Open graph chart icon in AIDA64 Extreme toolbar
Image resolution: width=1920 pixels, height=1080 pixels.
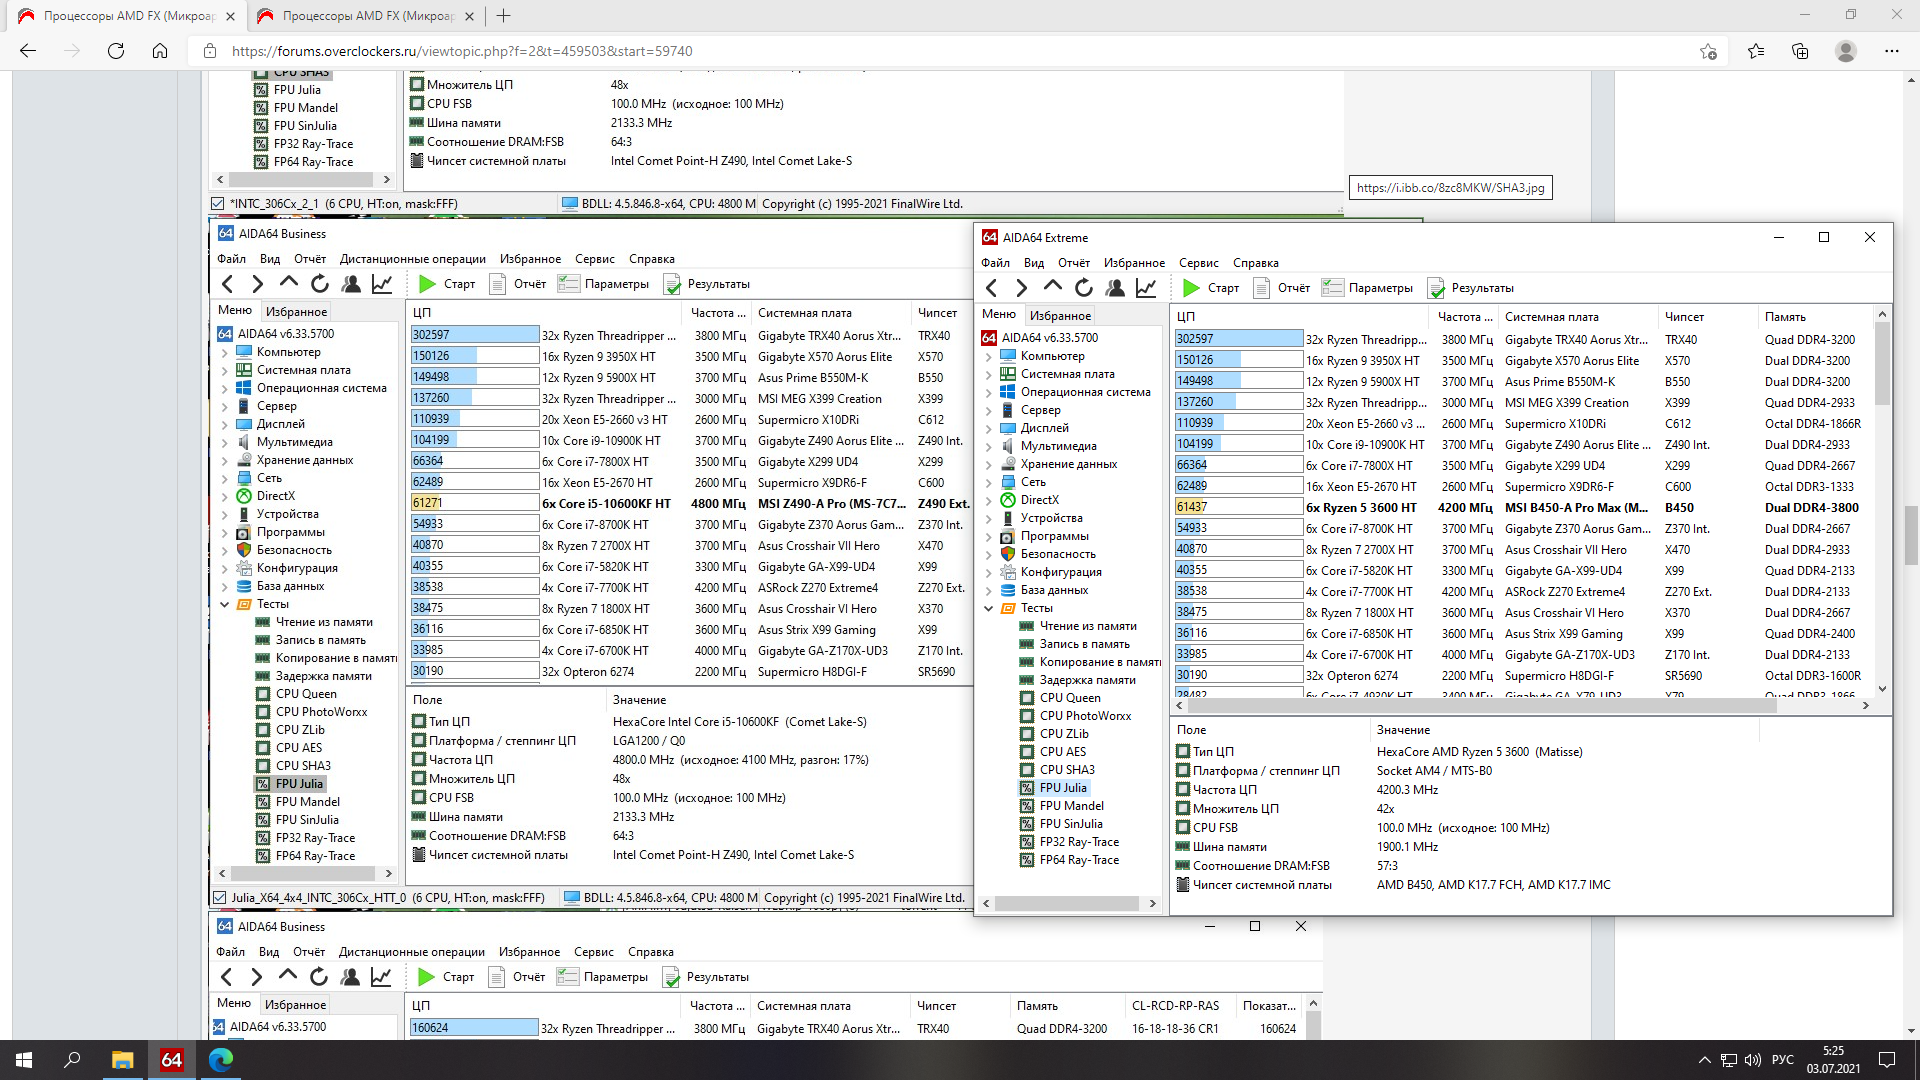1146,288
